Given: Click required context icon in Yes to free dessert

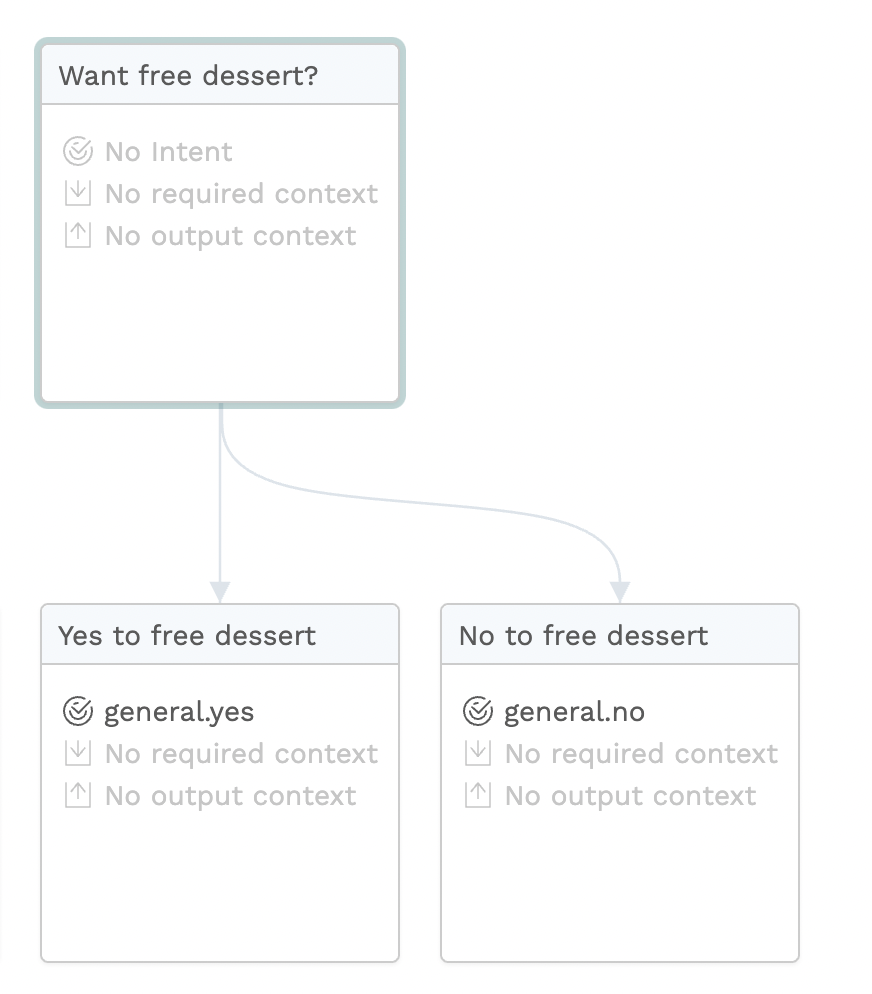Looking at the screenshot, I should [x=78, y=753].
